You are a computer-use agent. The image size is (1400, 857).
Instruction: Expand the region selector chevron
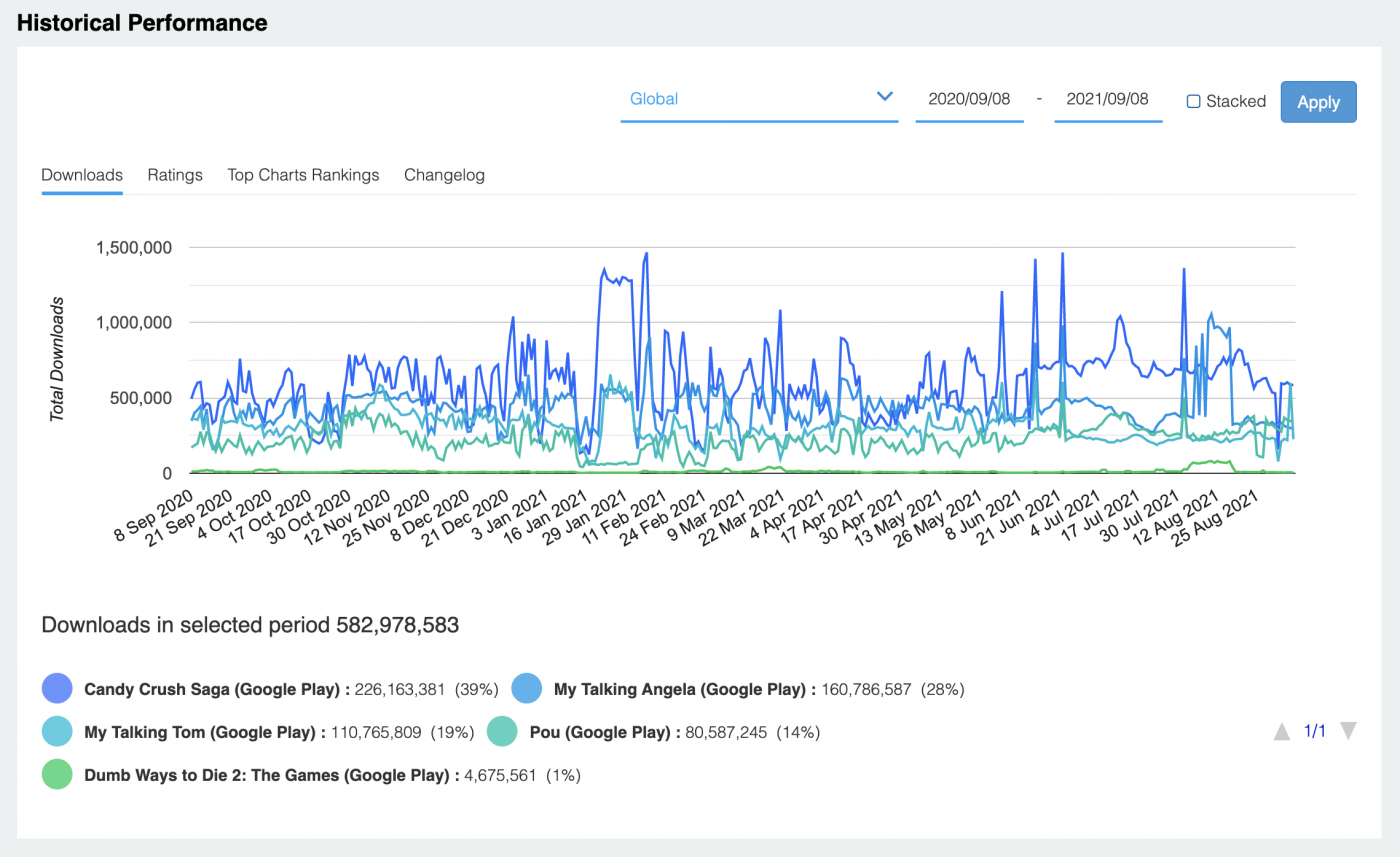coord(884,97)
